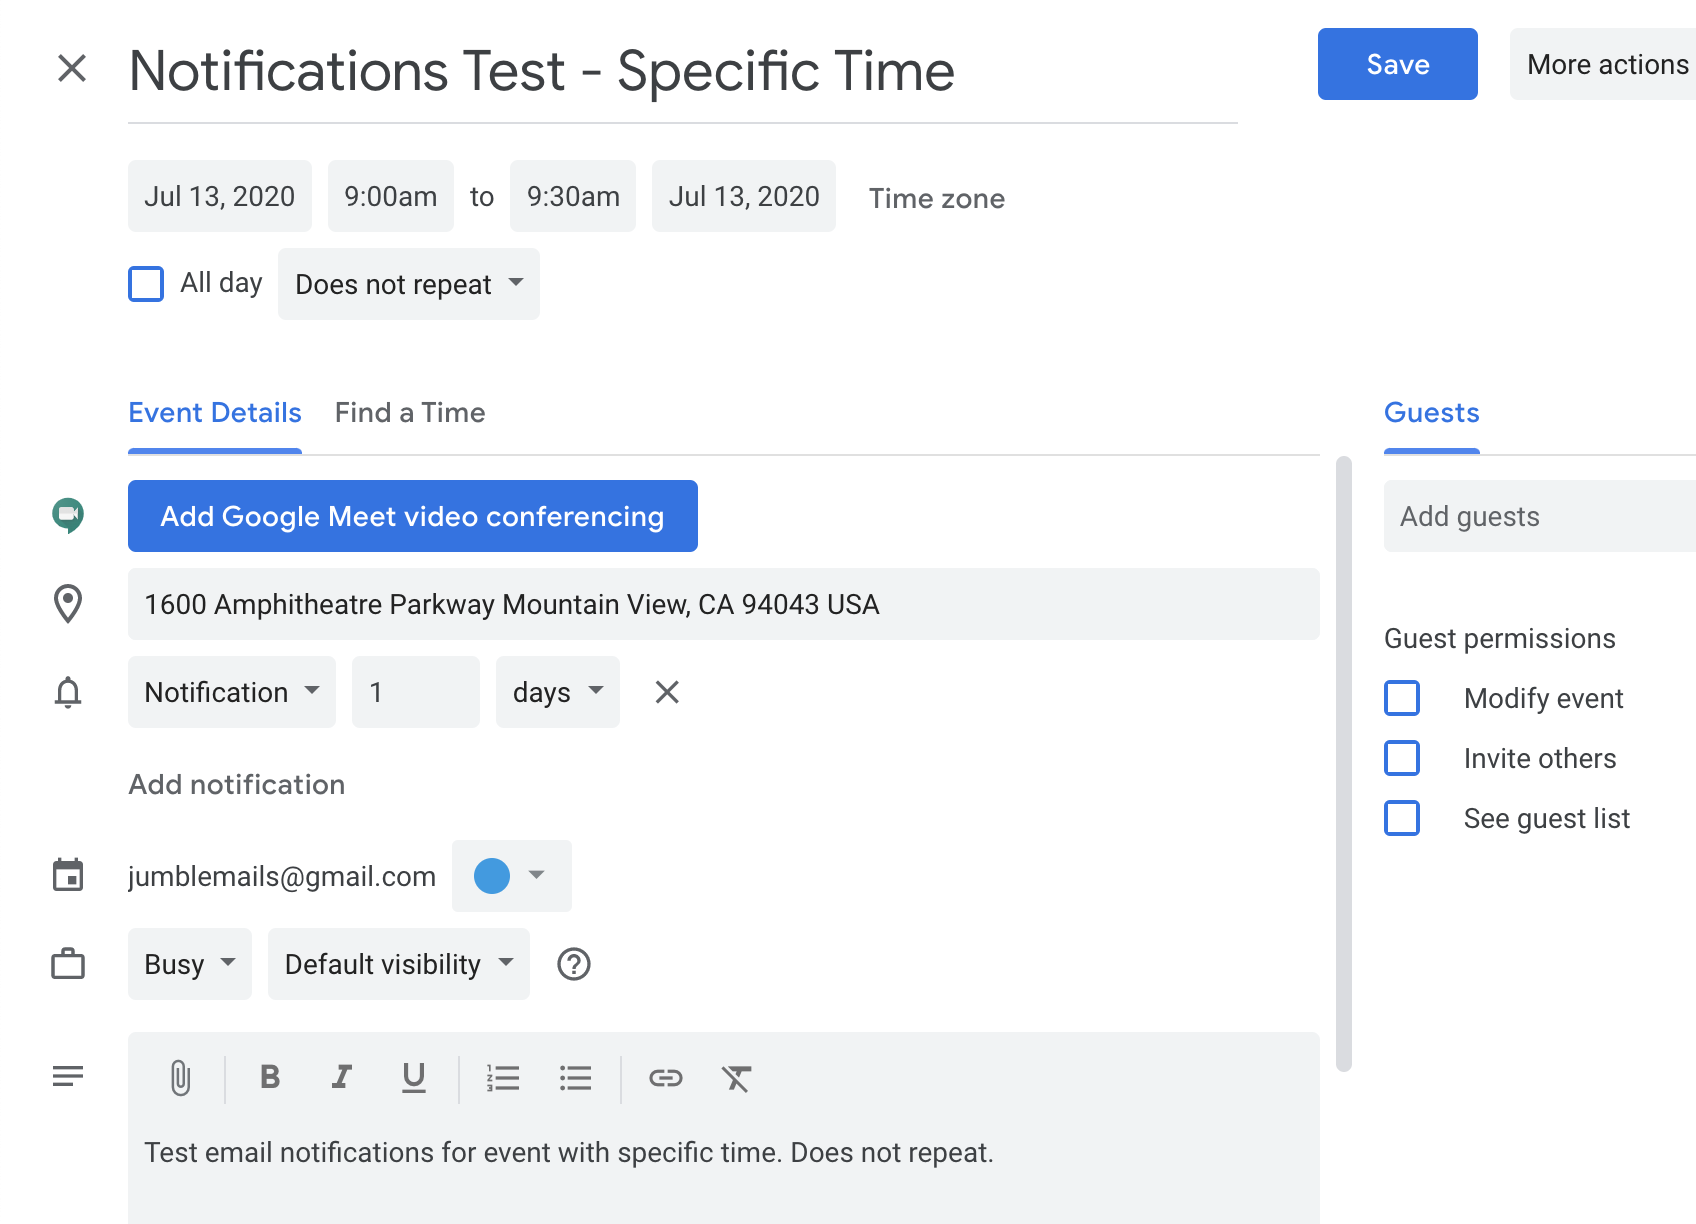Open the Does not repeat dropdown
The width and height of the screenshot is (1696, 1224).
coord(409,284)
